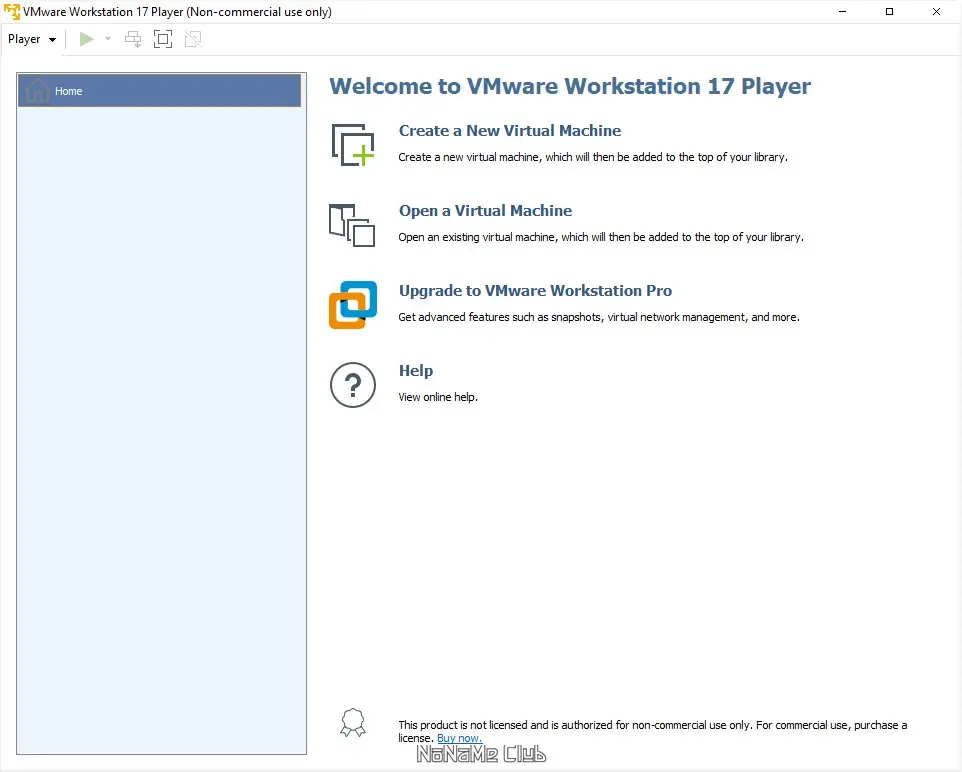
Task: Click 'Get advanced features such as snapshots' text
Action: click(x=599, y=317)
